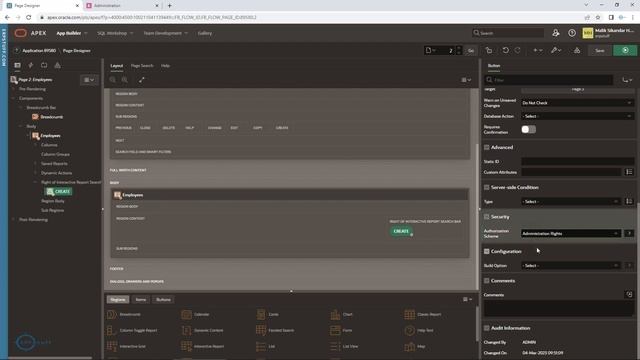The height and width of the screenshot is (360, 640).
Task: Open the Shared Components icon in toolbar
Action: (x=577, y=50)
